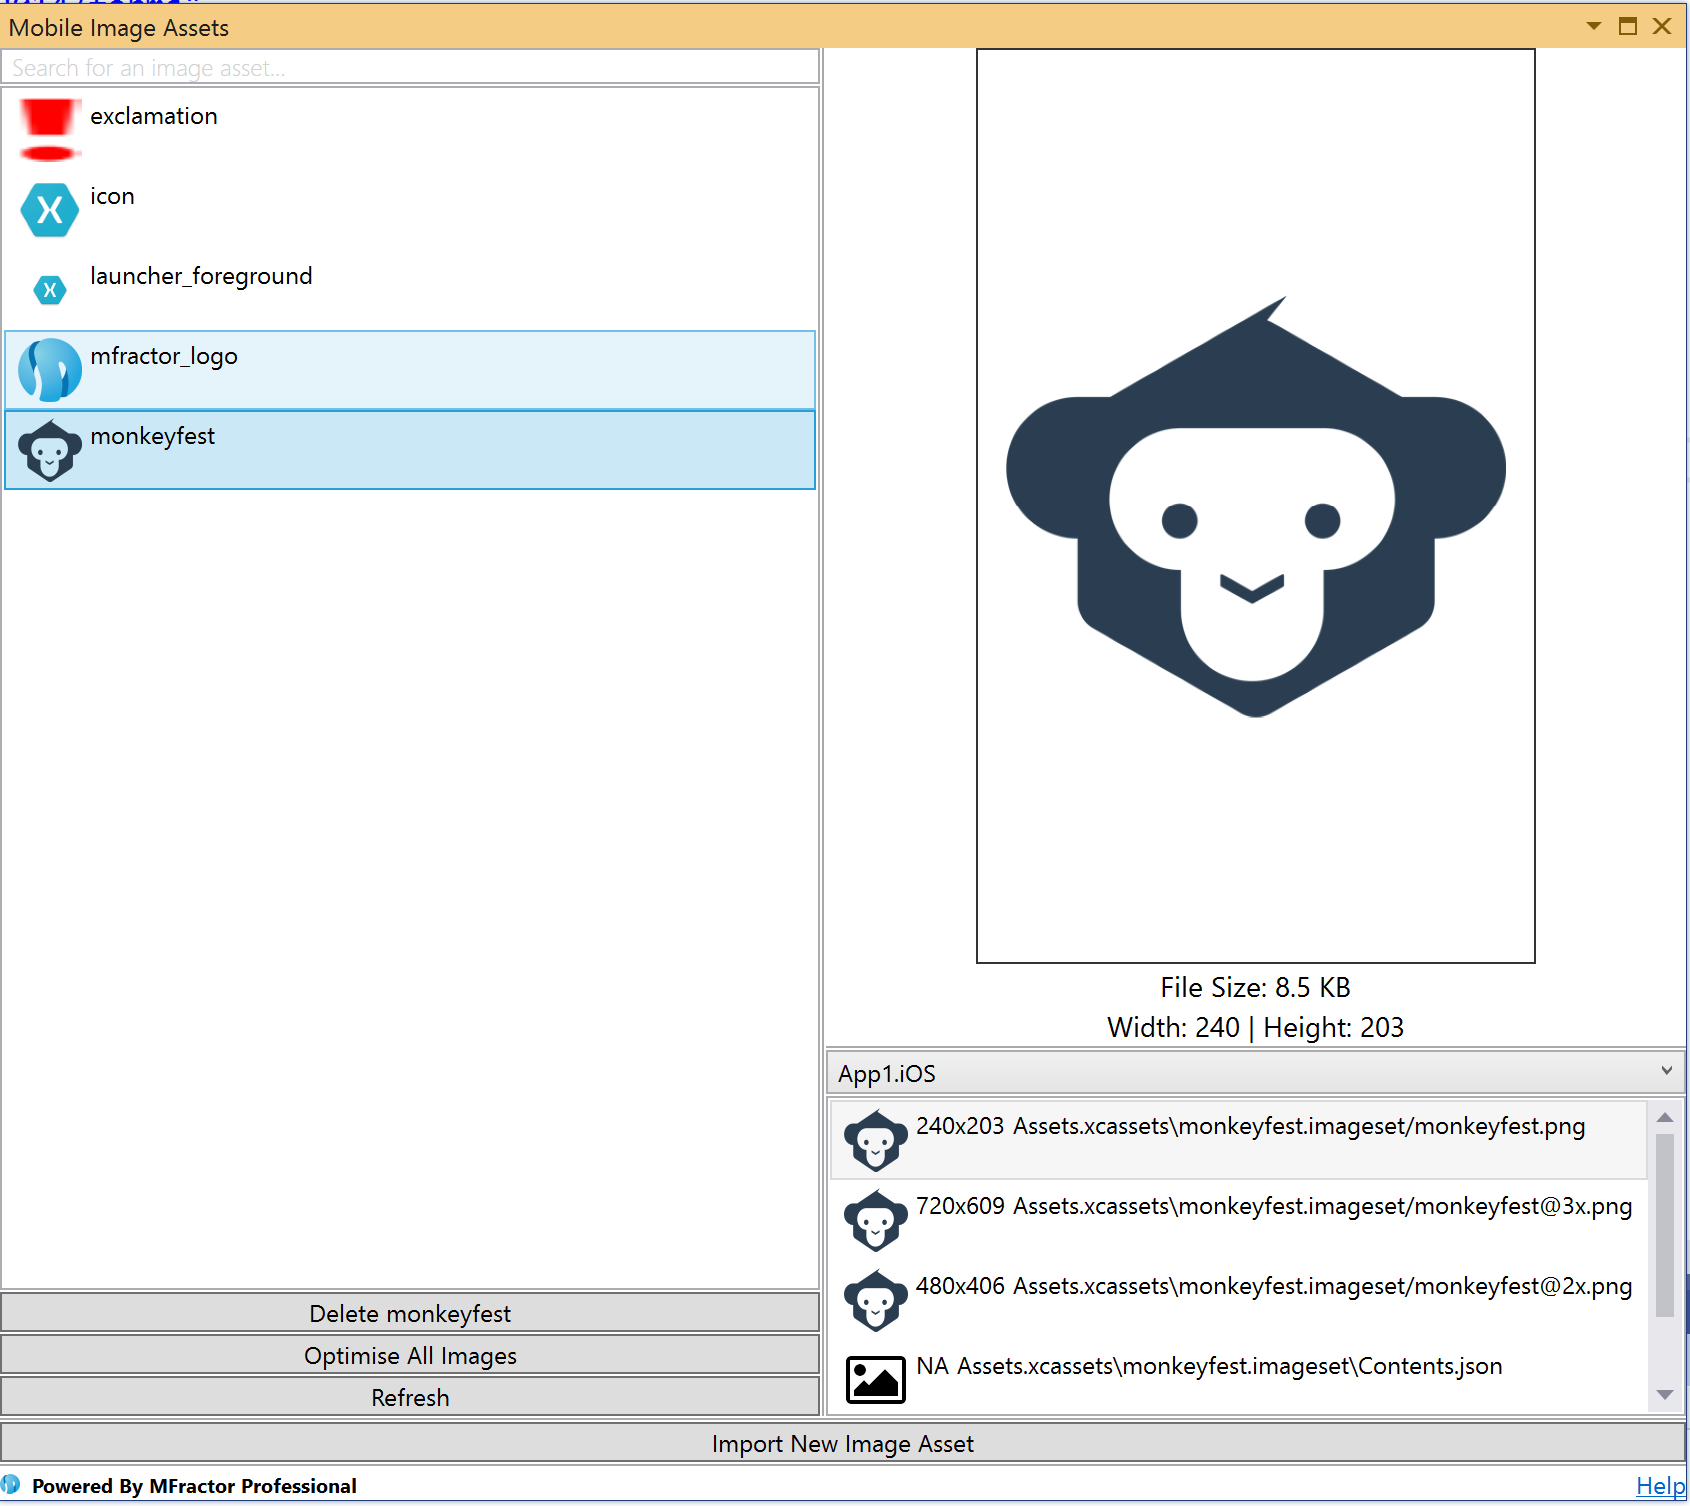Click the large monkeyfest preview image
This screenshot has width=1690, height=1506.
point(1255,506)
